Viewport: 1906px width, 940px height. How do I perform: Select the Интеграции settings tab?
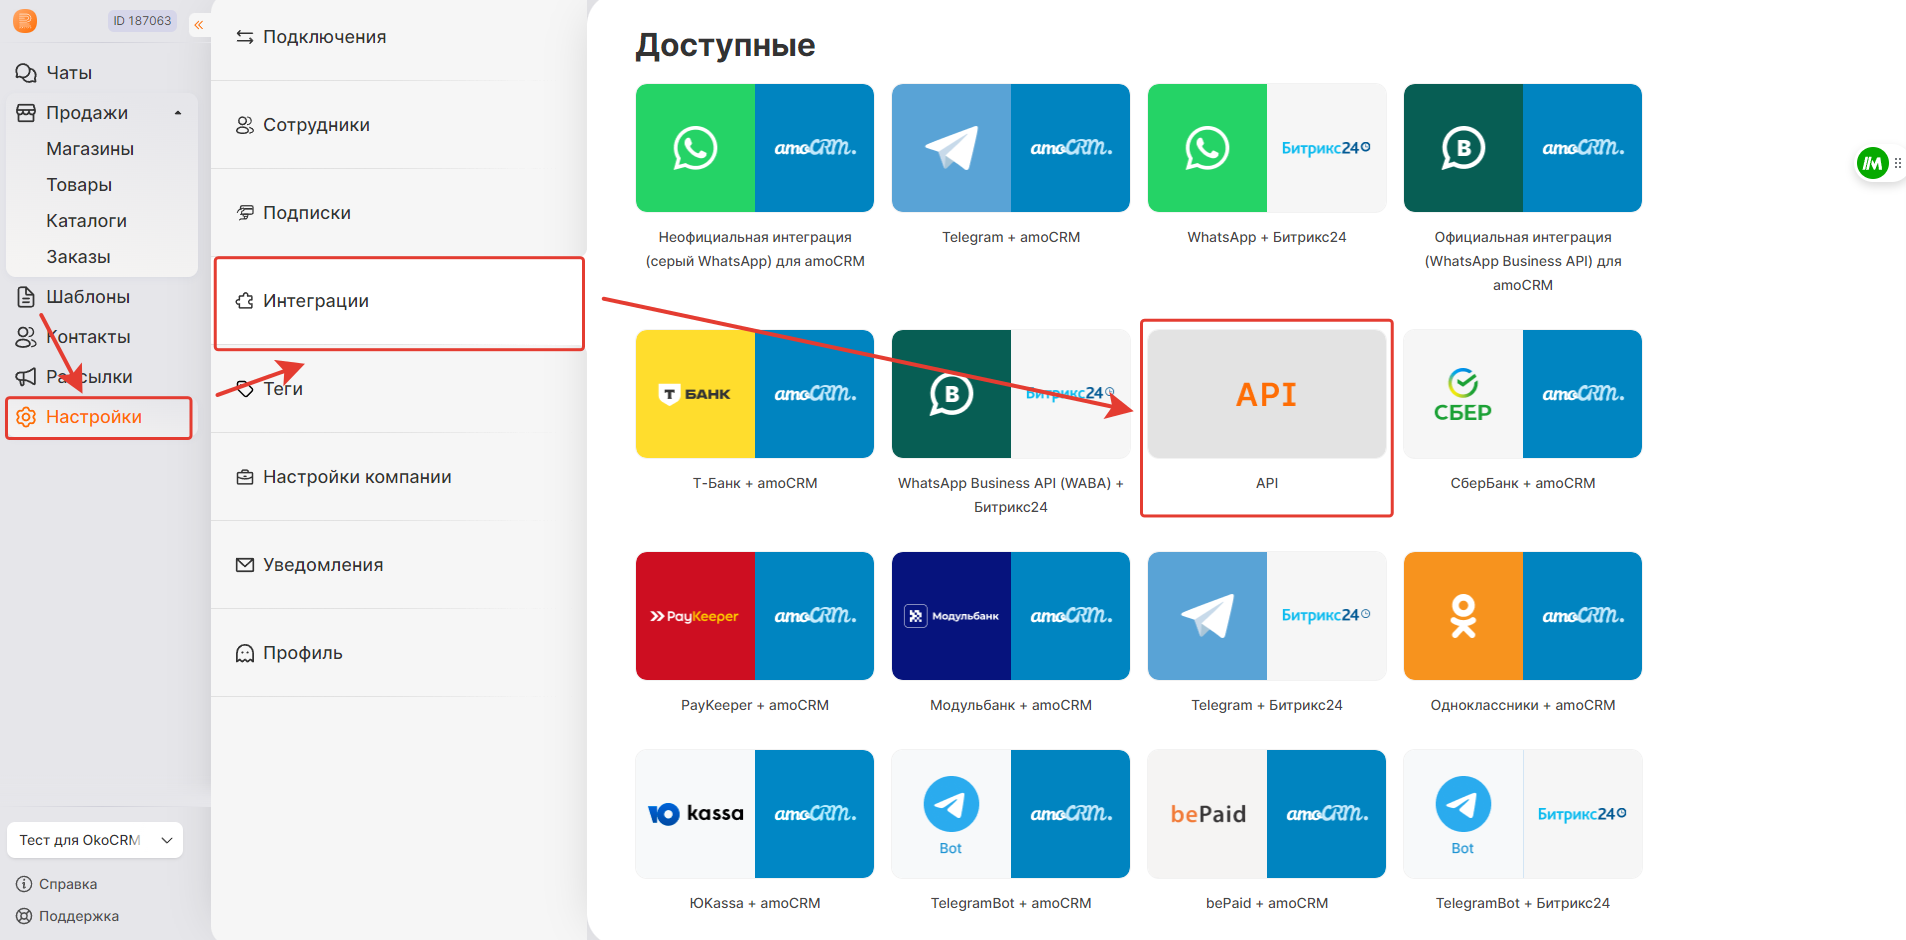(x=398, y=301)
